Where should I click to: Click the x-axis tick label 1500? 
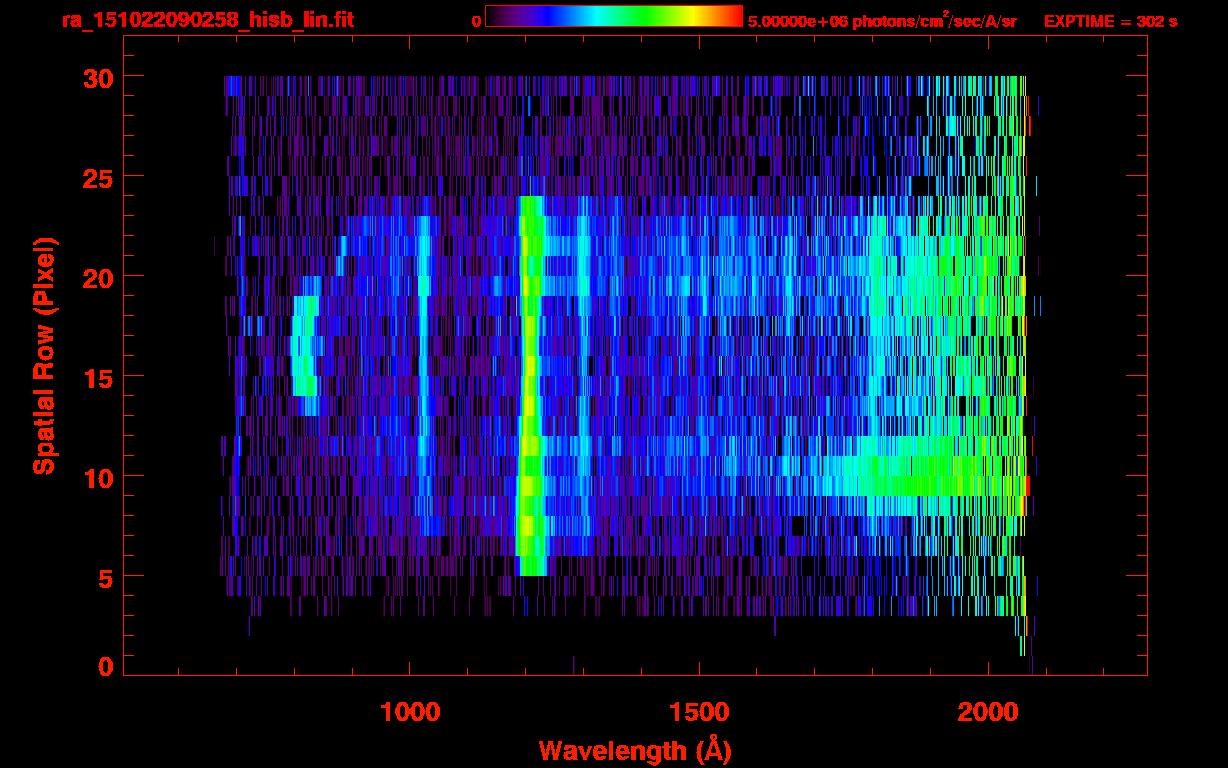(x=699, y=712)
